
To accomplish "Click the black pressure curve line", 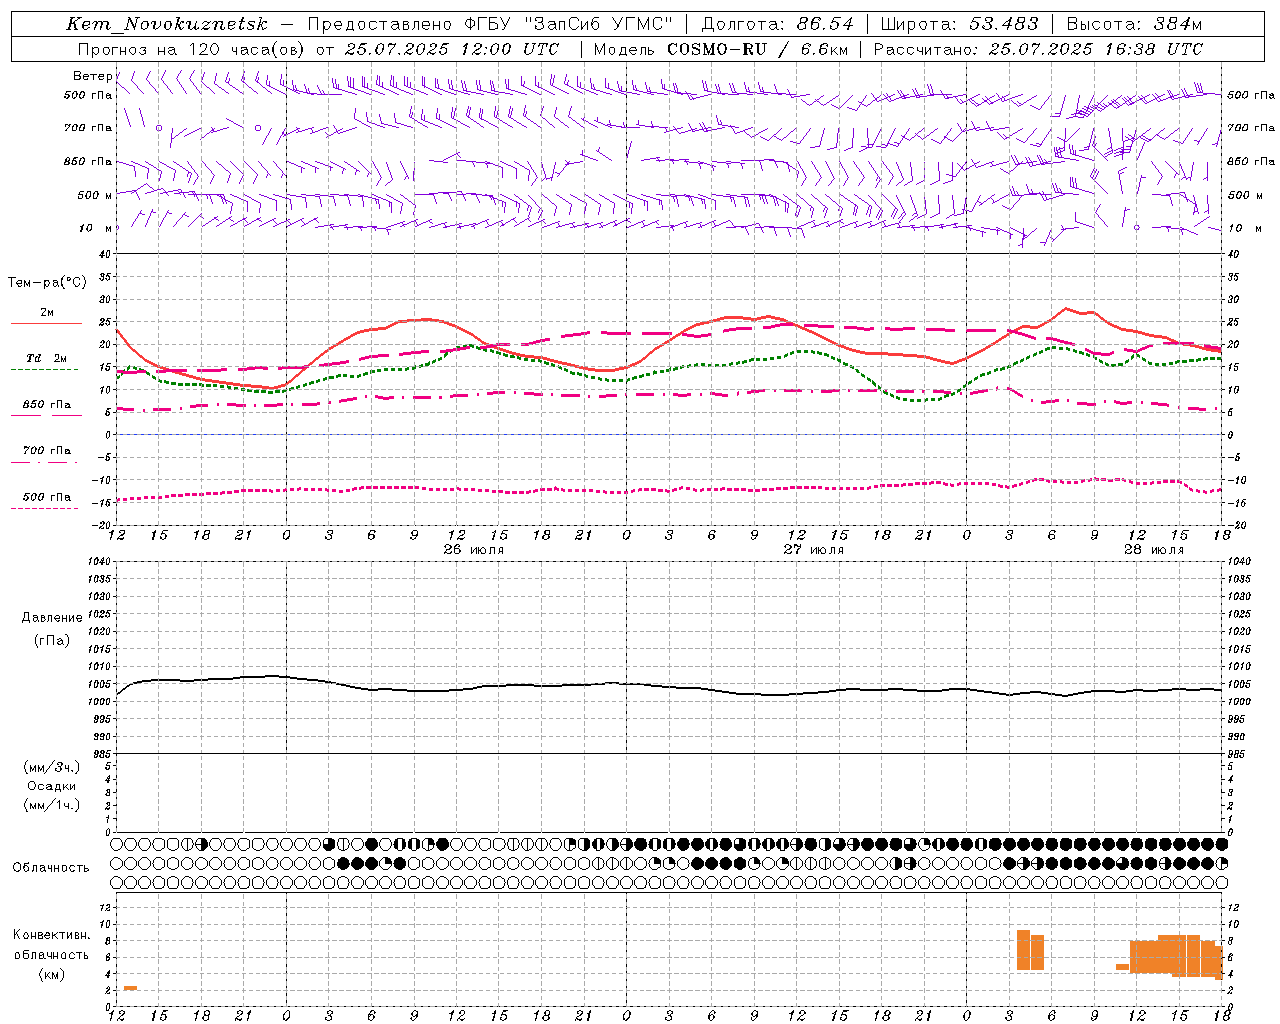I will click(x=669, y=687).
